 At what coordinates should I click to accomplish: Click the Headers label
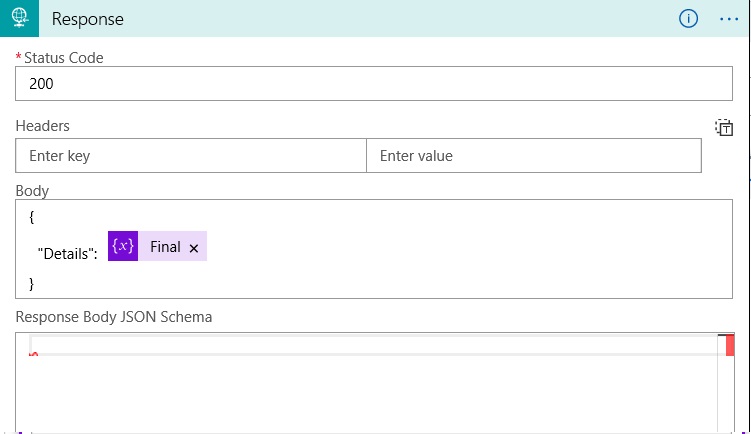(x=43, y=126)
